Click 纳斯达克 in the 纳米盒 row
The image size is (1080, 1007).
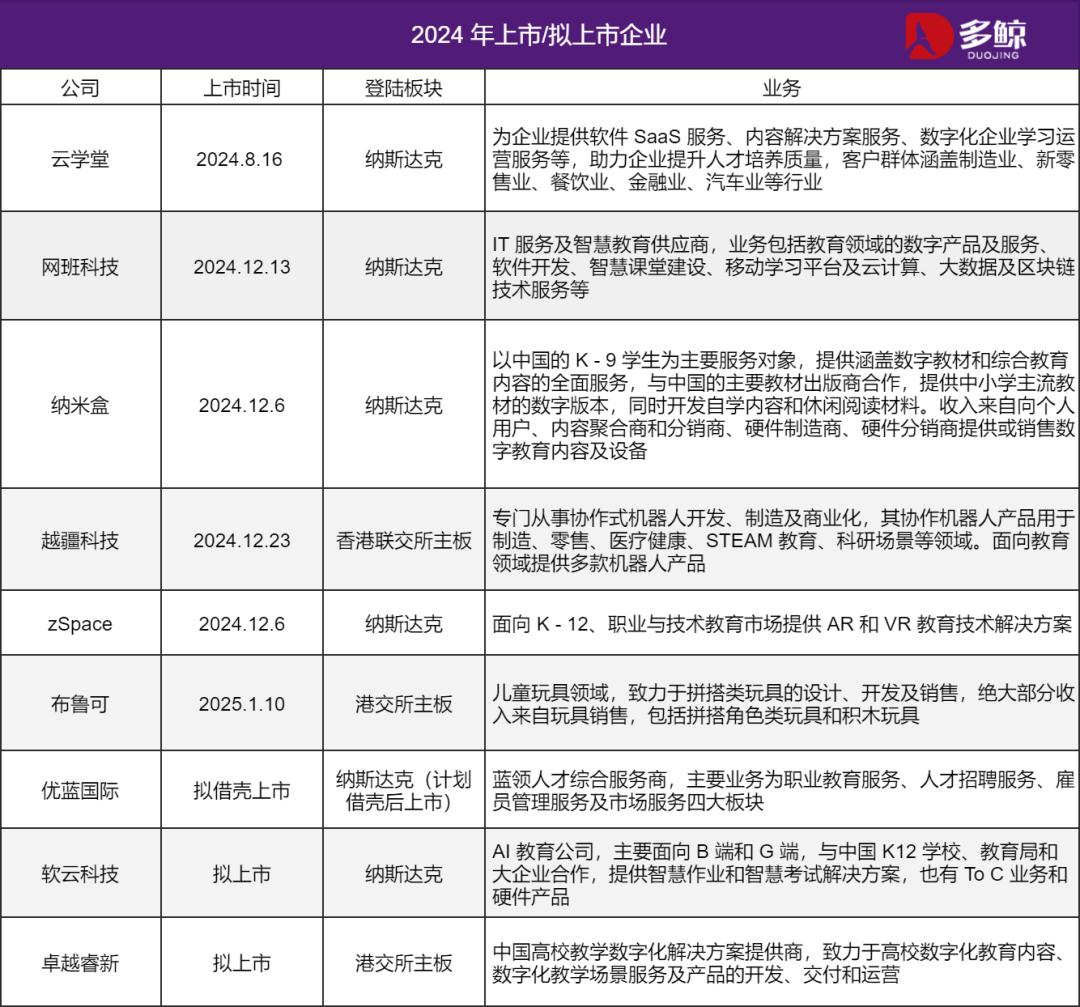tap(404, 405)
